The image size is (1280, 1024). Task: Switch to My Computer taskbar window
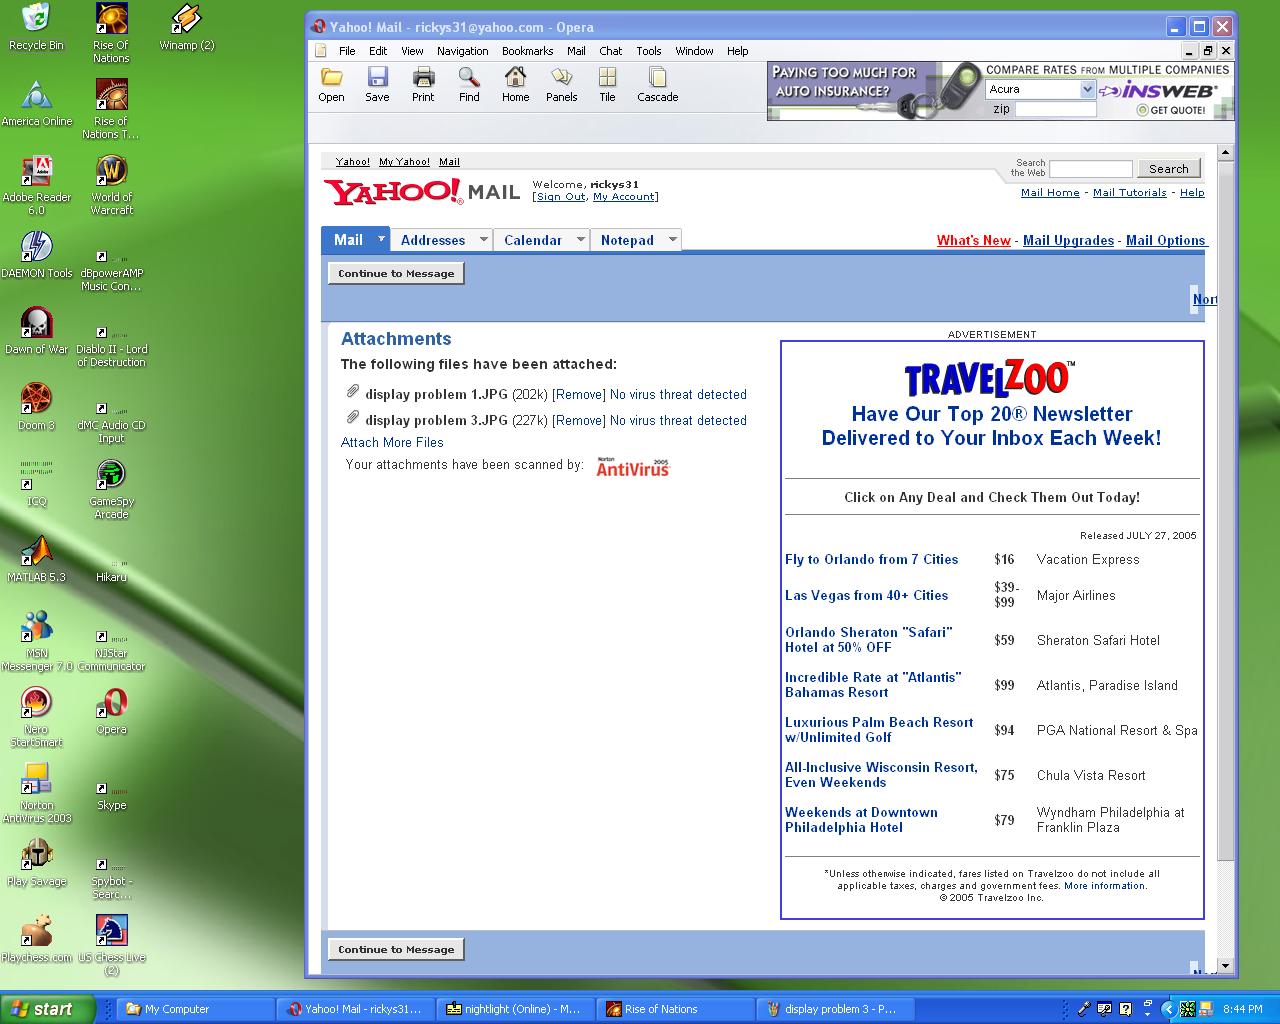(x=196, y=1009)
